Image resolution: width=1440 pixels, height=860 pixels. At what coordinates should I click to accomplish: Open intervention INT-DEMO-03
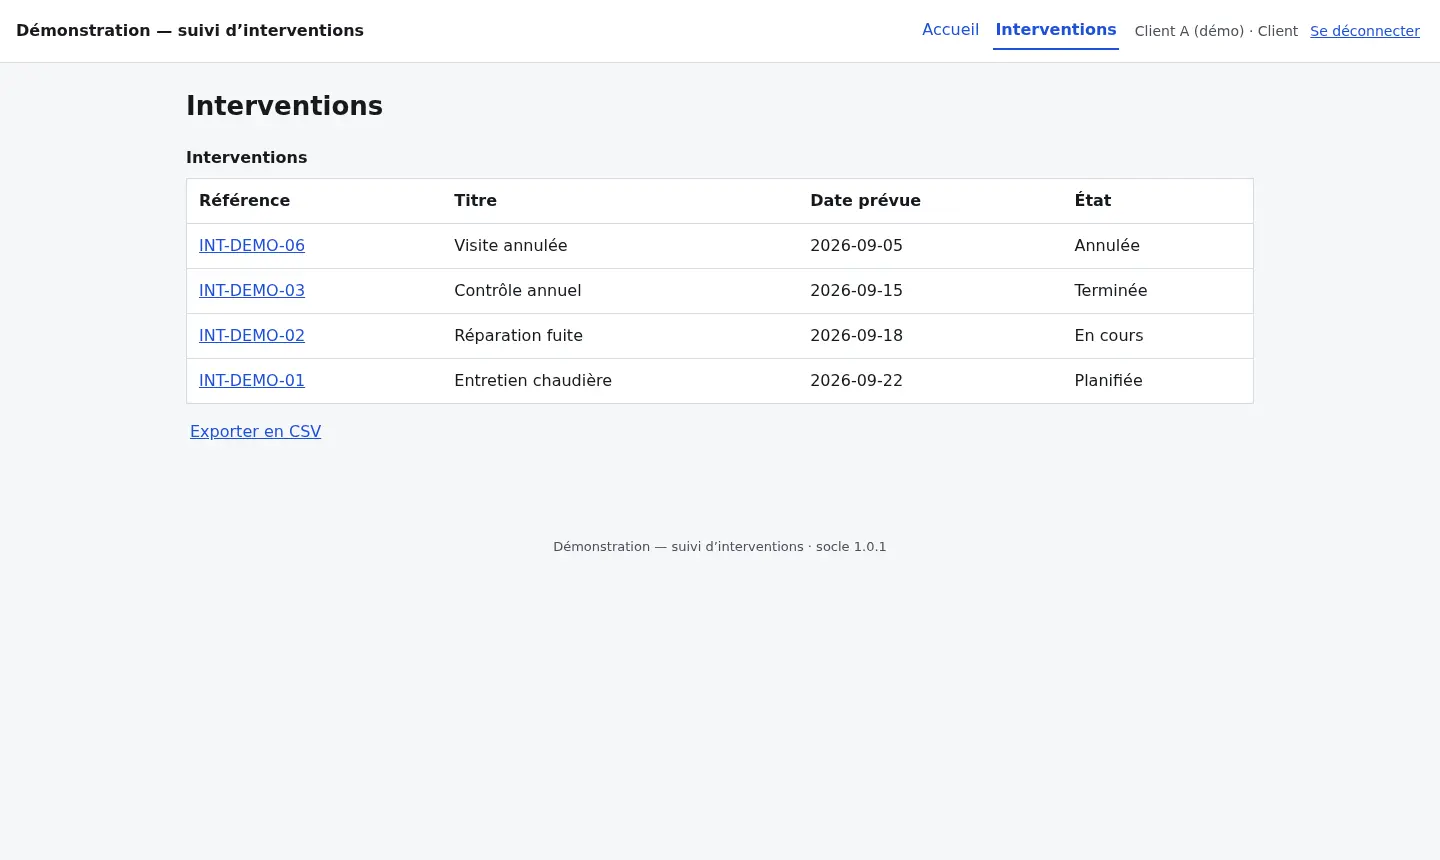(252, 291)
